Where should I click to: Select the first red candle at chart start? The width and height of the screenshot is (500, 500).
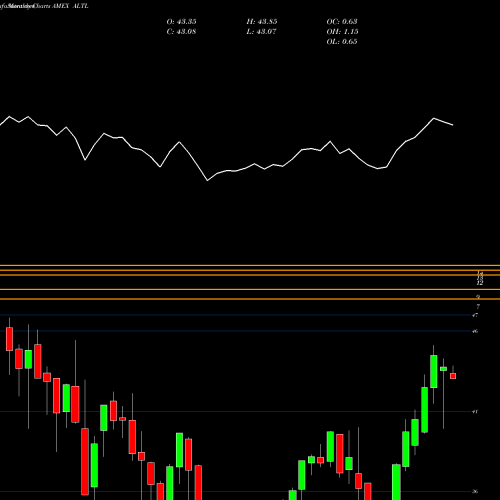9,339
